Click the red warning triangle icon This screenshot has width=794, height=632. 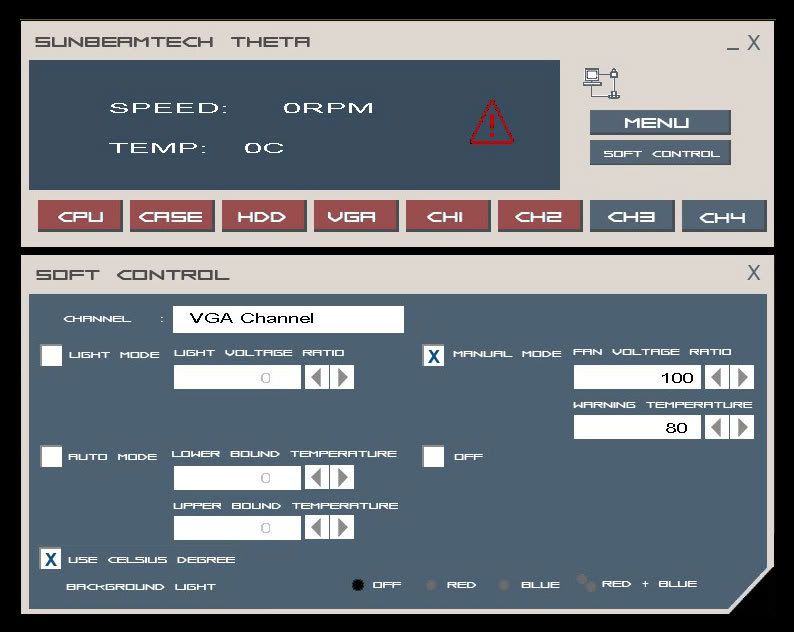(x=492, y=122)
